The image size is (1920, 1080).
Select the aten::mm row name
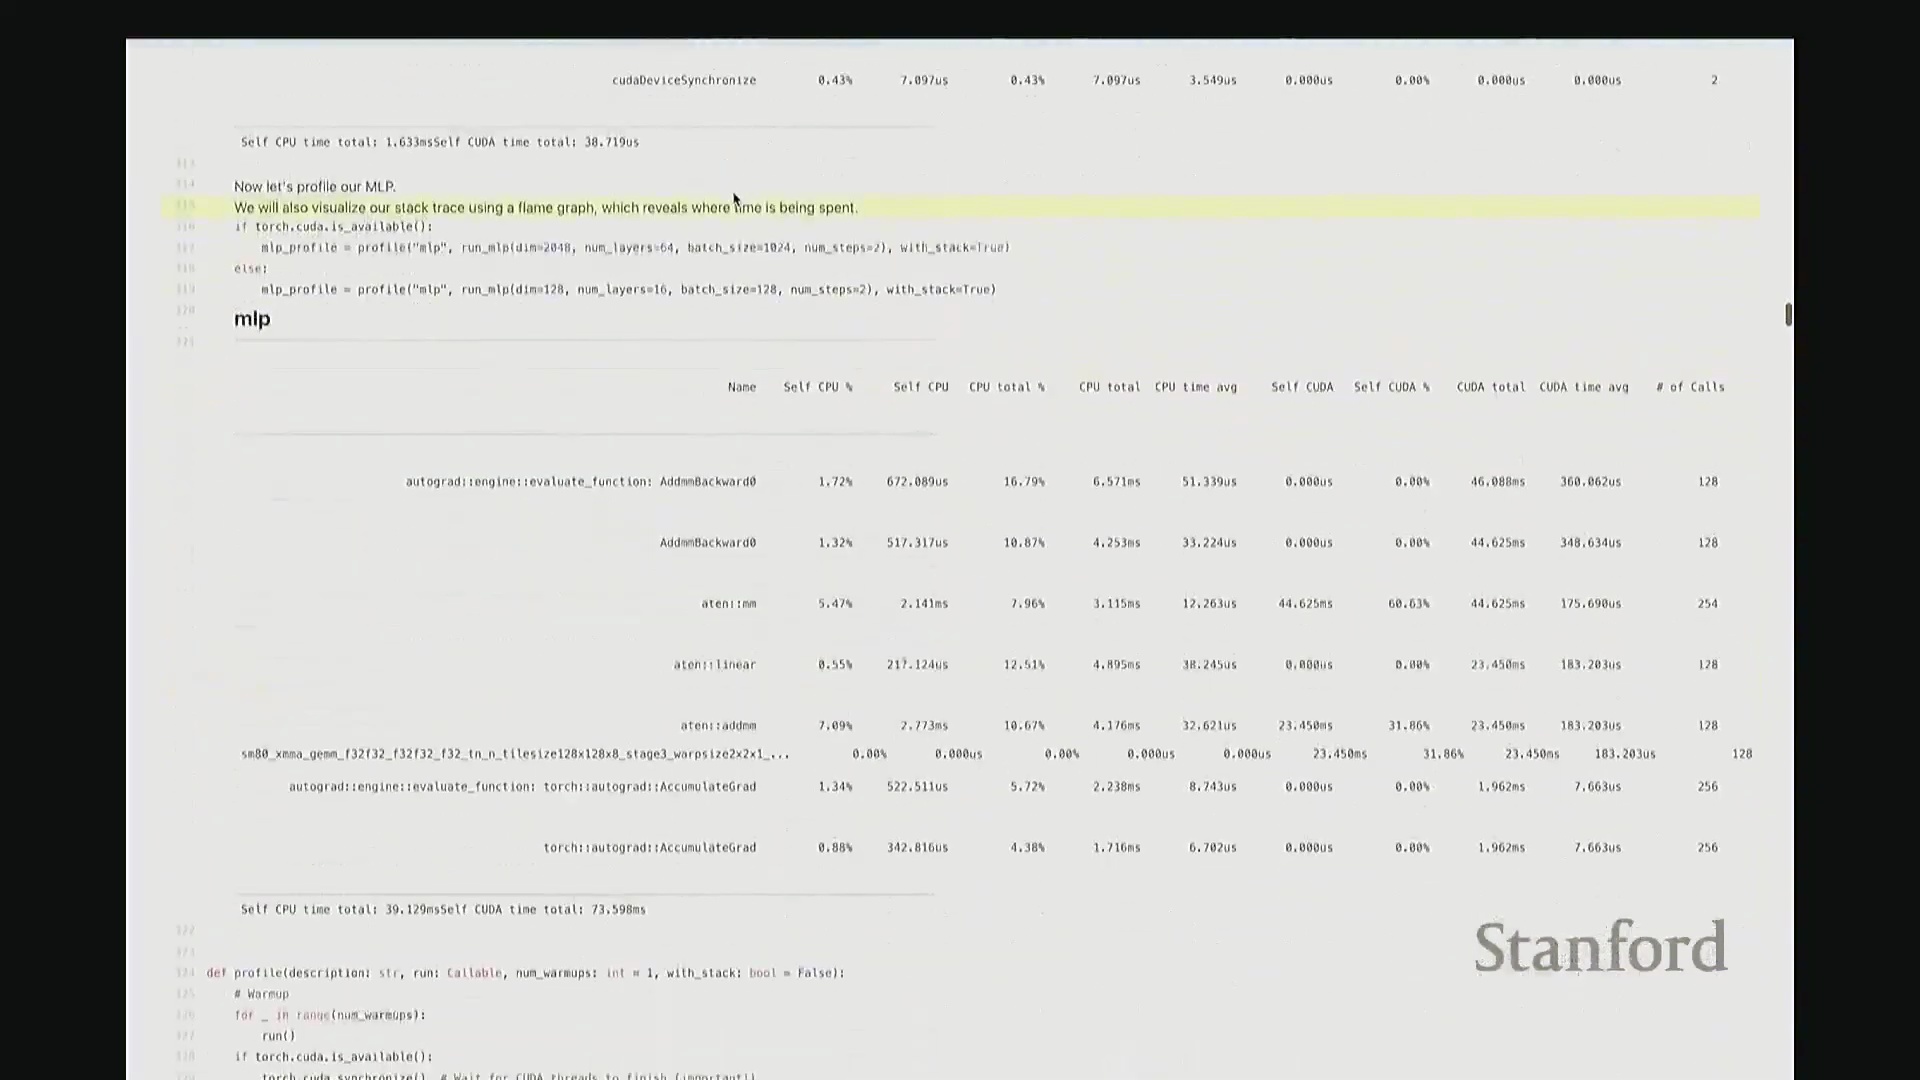pyautogui.click(x=728, y=604)
